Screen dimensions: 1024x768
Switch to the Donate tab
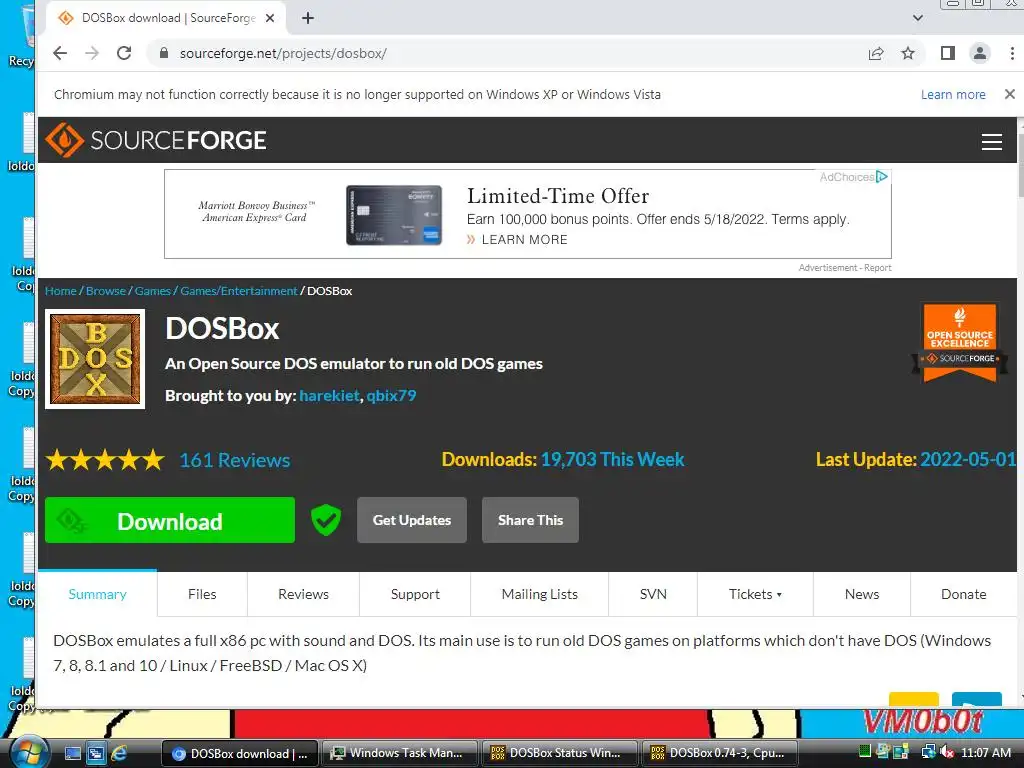[x=963, y=594]
